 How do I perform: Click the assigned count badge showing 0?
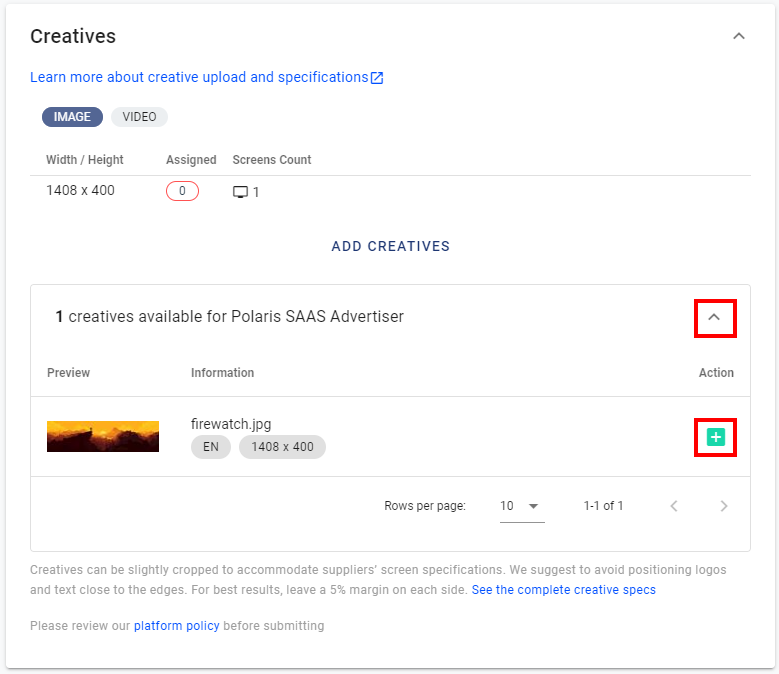coord(182,191)
